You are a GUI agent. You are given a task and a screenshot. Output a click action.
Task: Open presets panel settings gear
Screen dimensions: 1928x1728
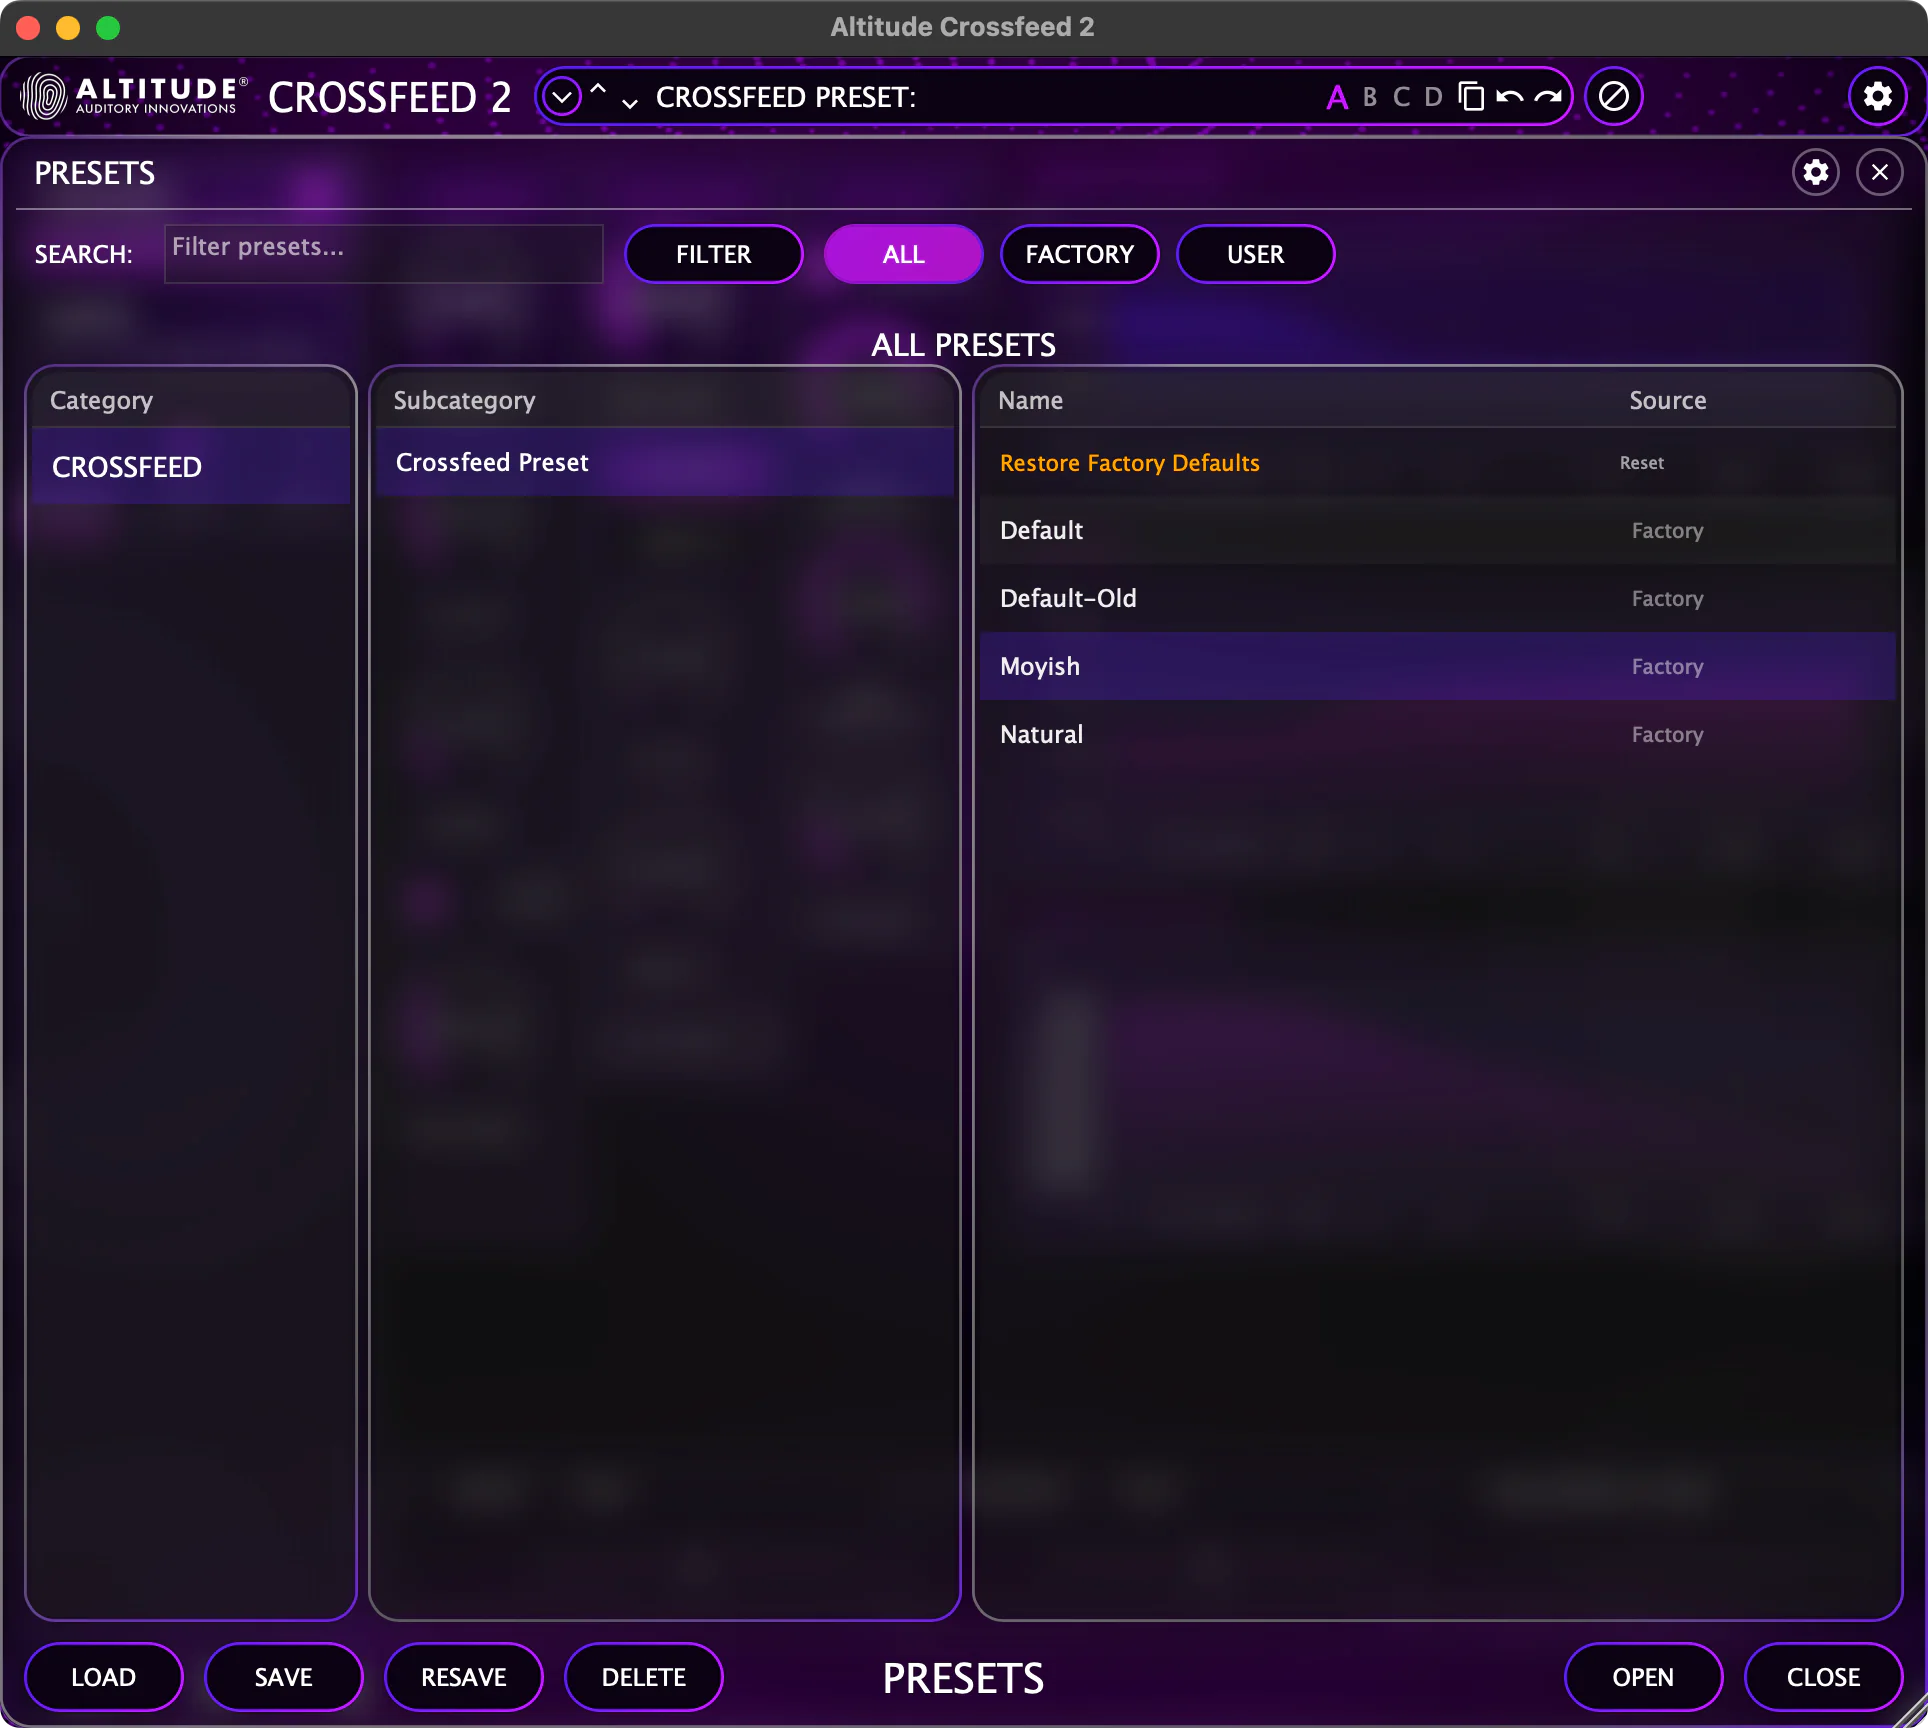coord(1816,172)
